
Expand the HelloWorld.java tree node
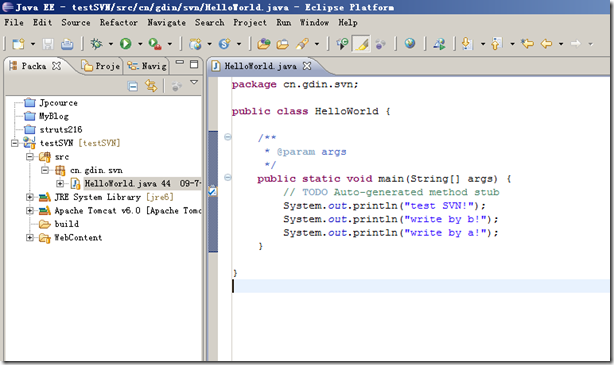60,183
